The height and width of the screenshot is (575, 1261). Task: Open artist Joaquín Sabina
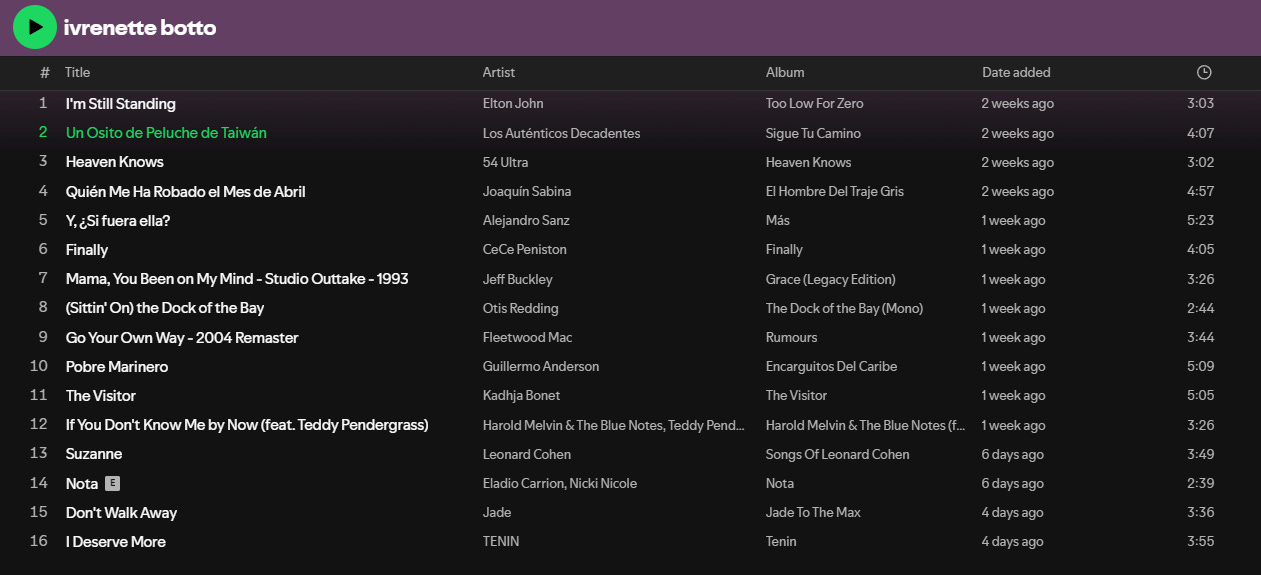pos(527,191)
